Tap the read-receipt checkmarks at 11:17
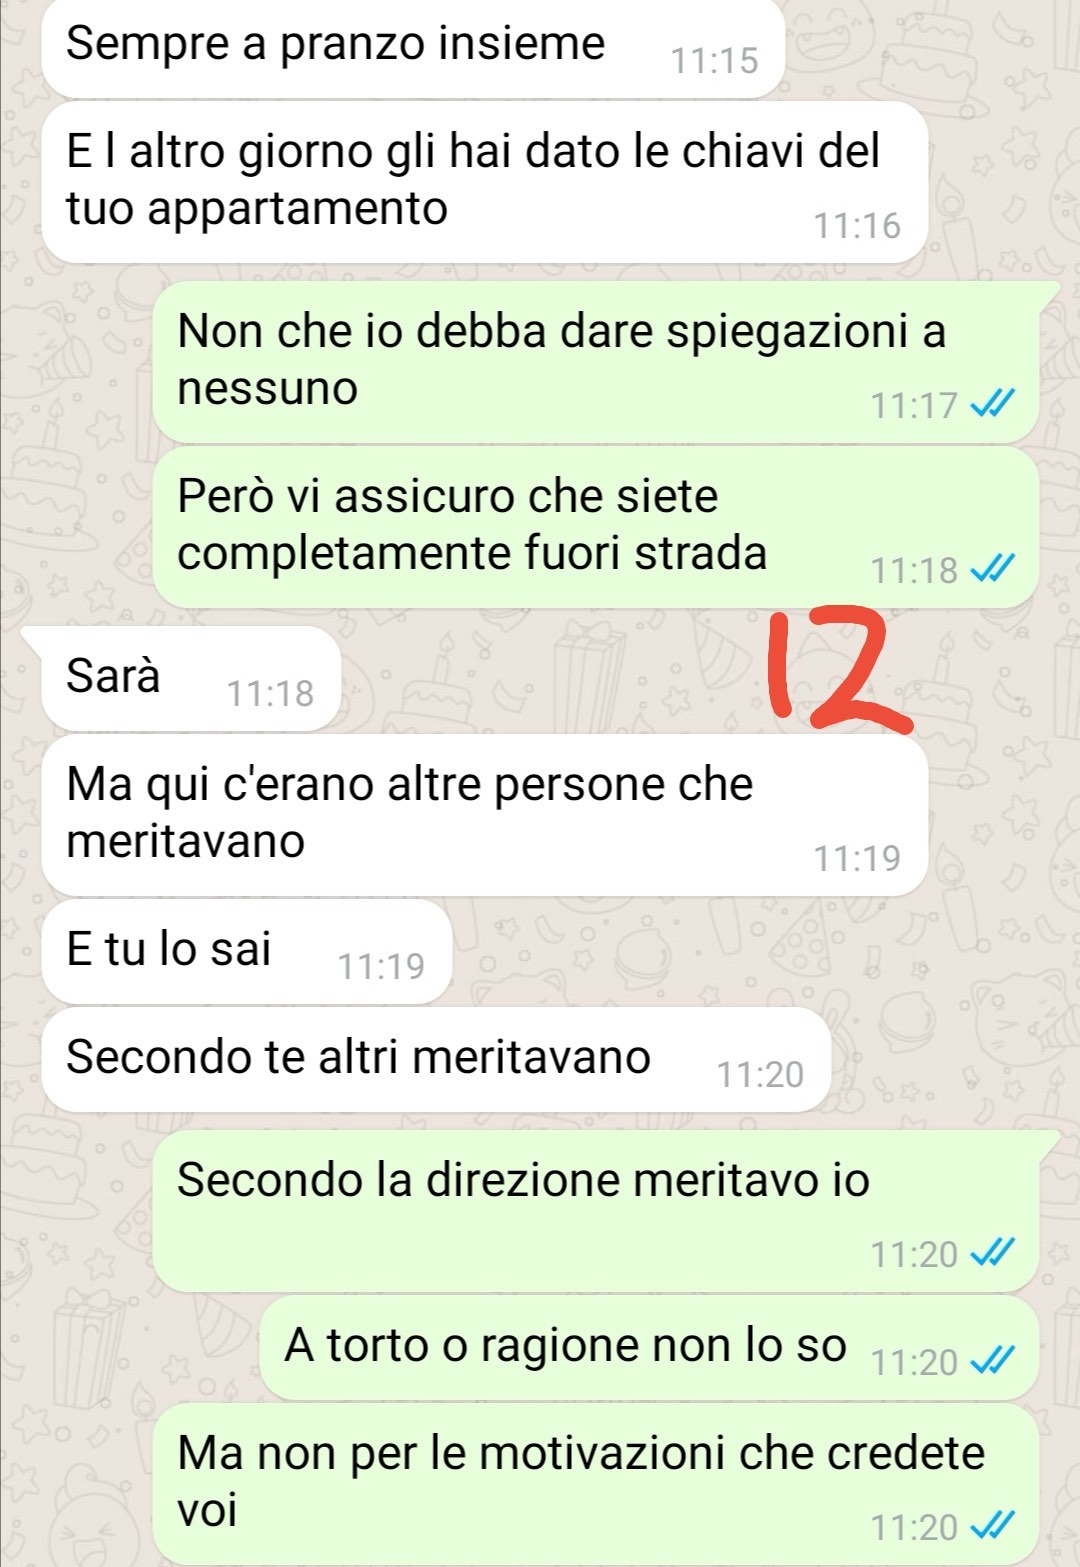This screenshot has height=1567, width=1080. [993, 405]
